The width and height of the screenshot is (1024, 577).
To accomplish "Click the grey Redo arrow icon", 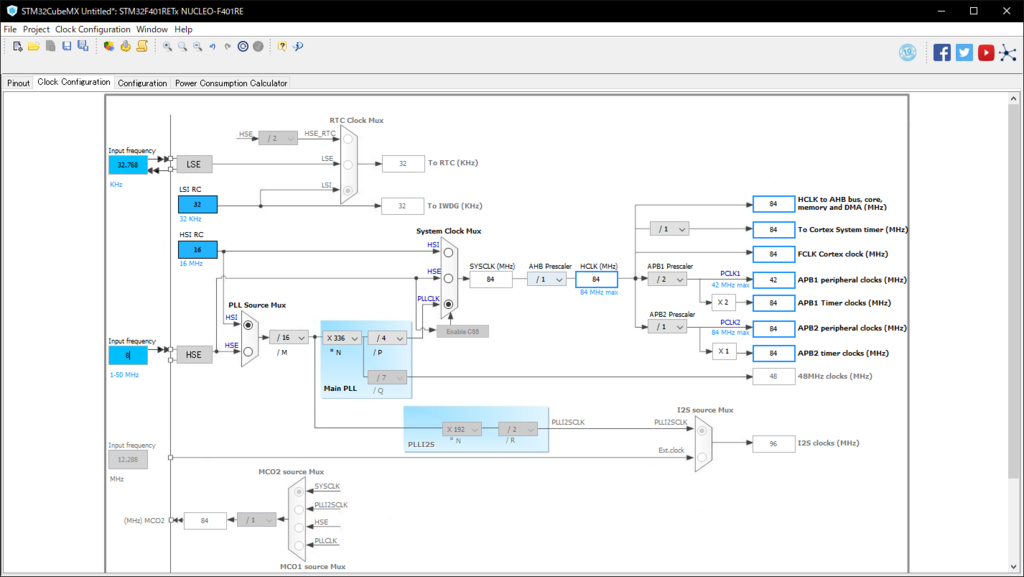I will coord(228,46).
